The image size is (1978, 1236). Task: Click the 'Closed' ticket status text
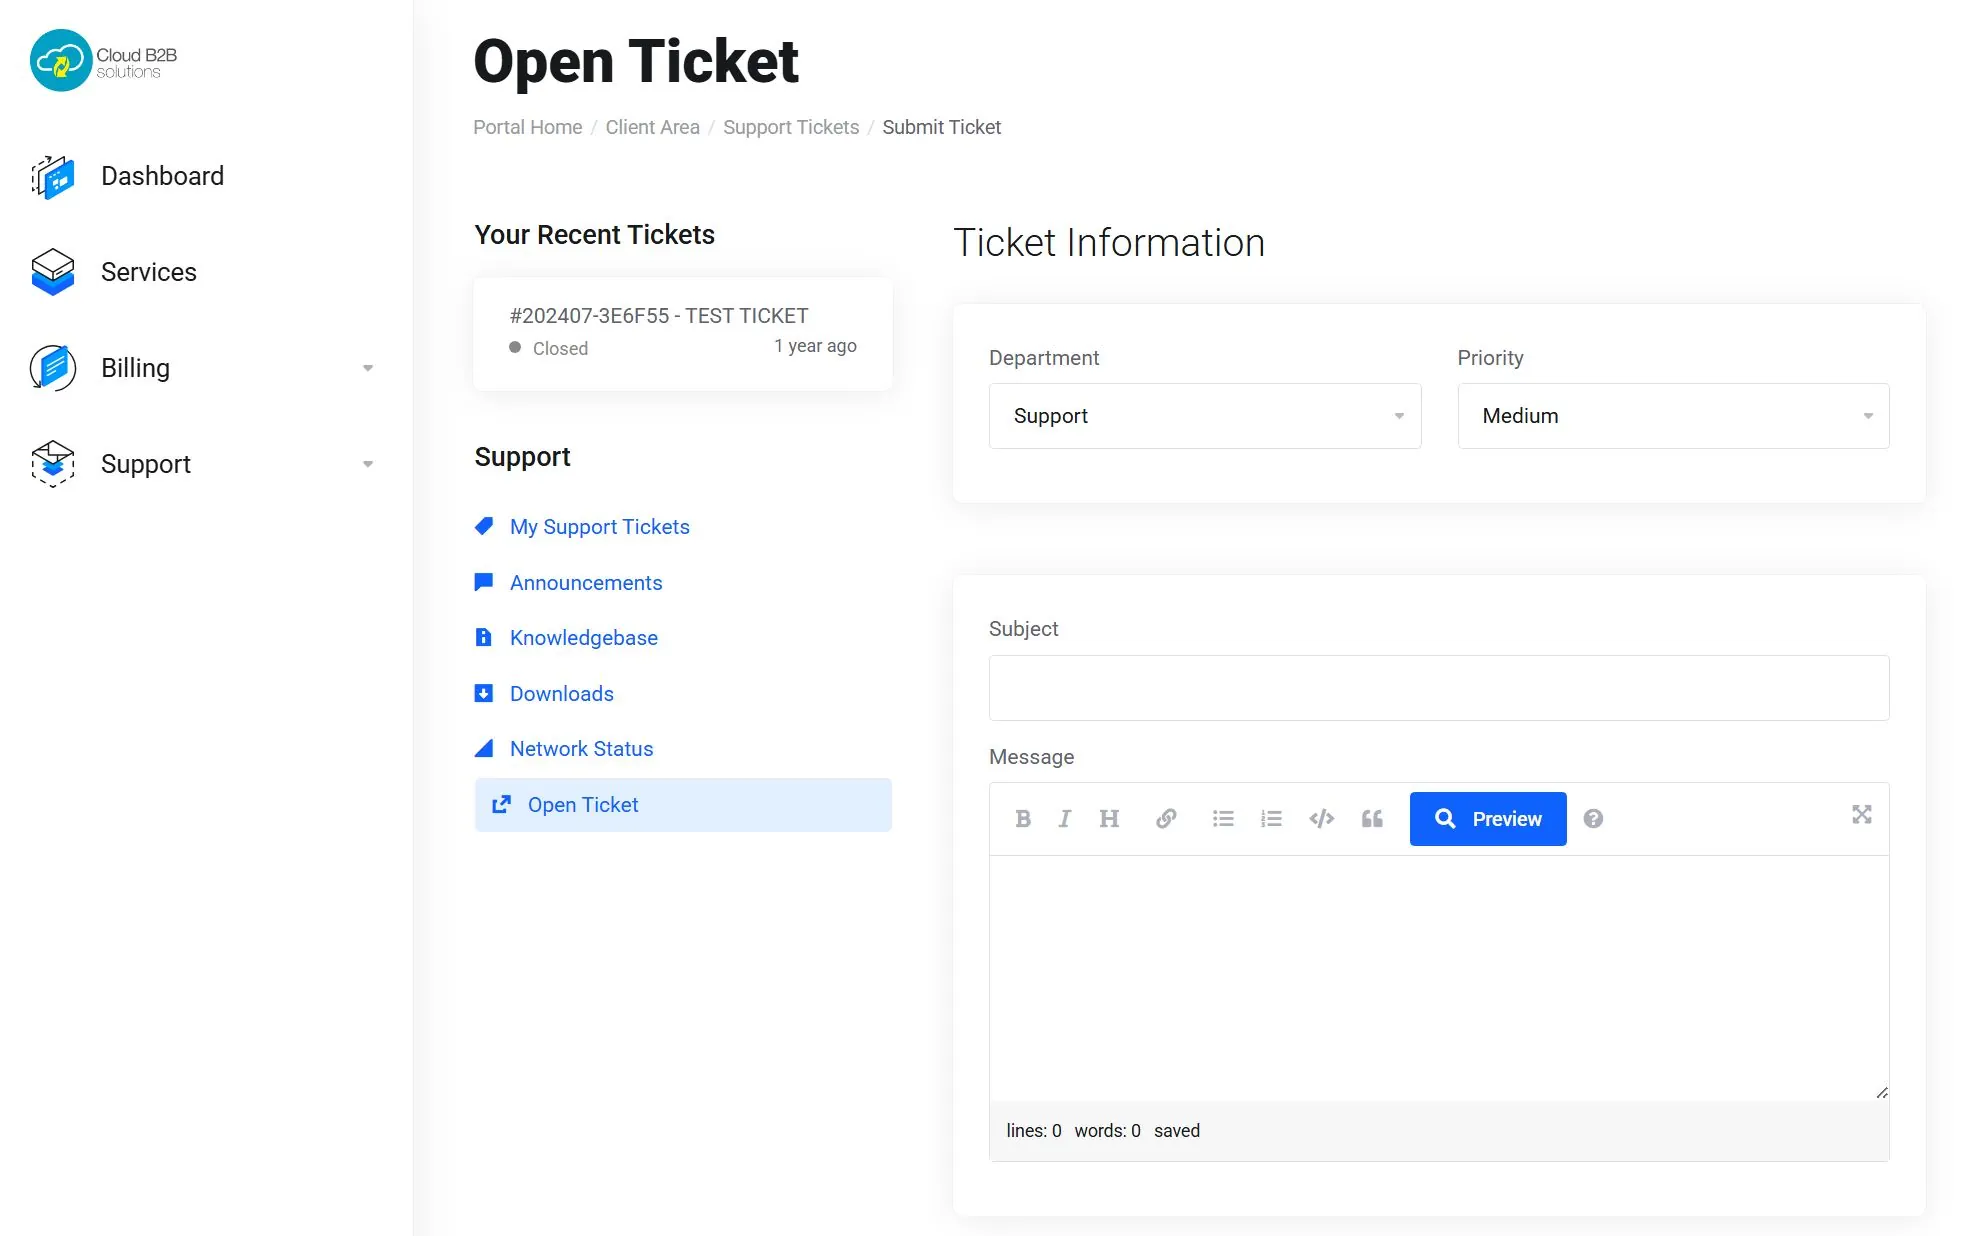tap(560, 348)
